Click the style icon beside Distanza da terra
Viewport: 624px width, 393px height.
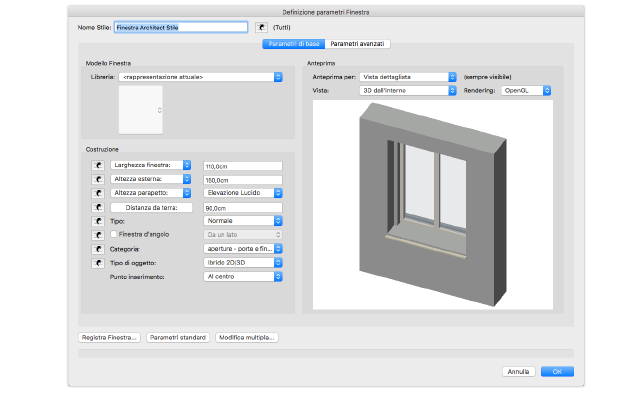[x=98, y=208]
